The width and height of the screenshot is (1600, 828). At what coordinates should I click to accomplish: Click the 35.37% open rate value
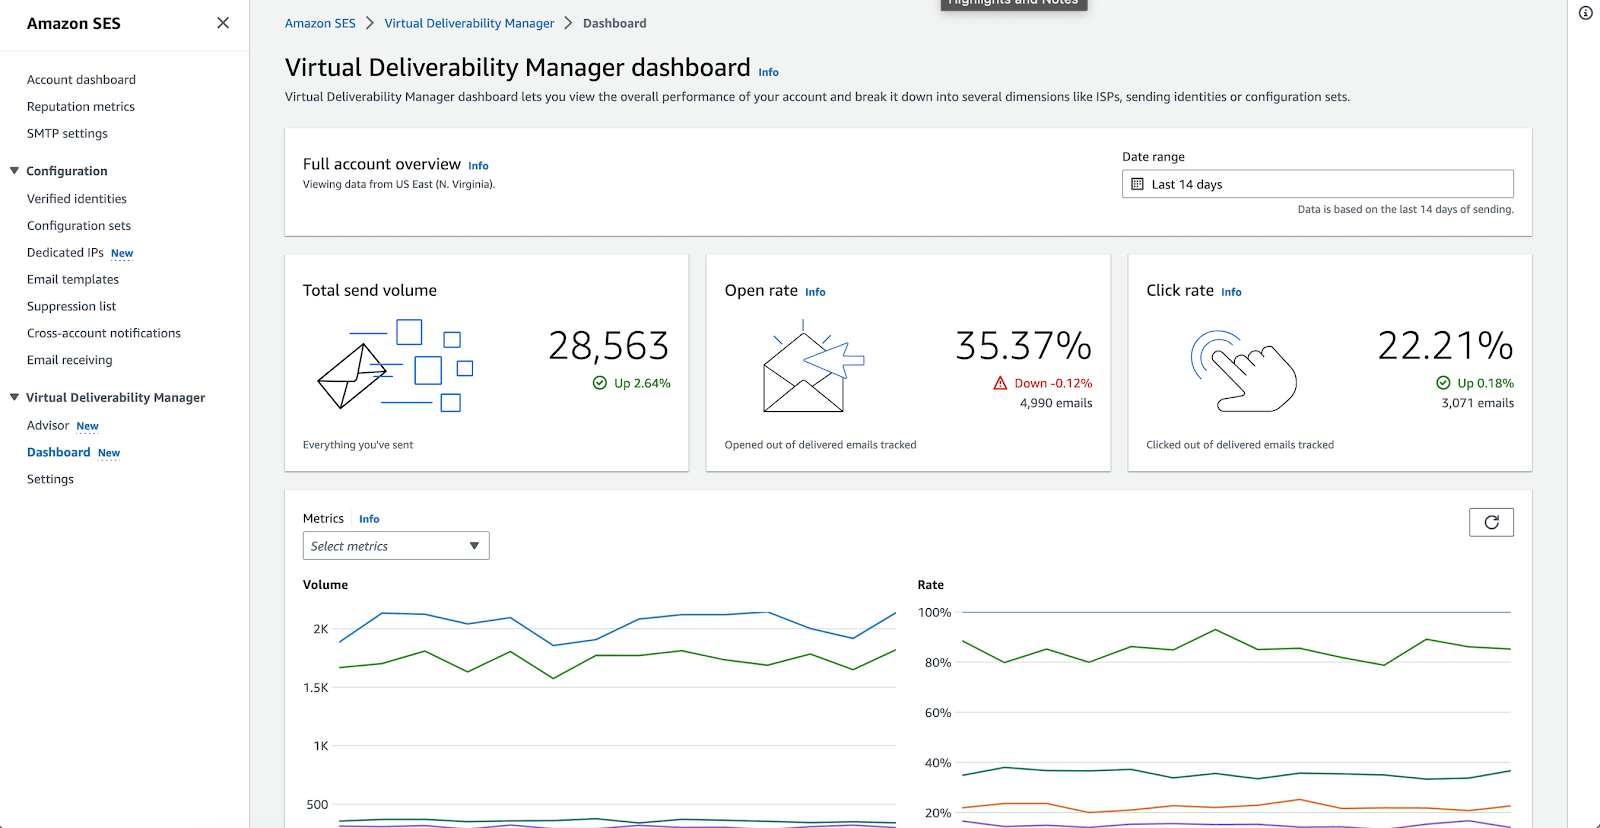coord(1023,346)
